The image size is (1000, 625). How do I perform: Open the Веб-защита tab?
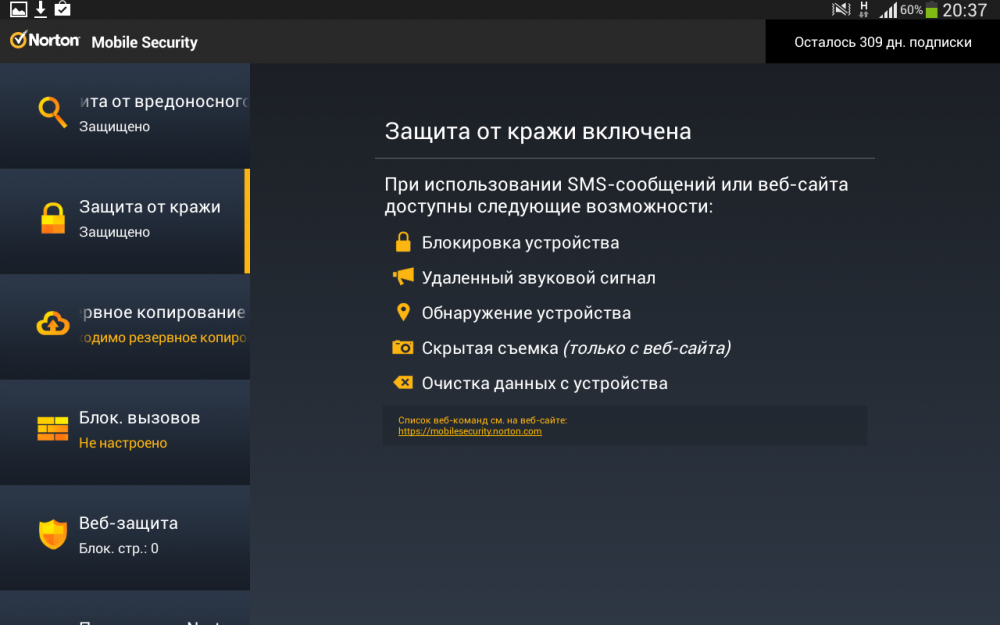tap(125, 537)
